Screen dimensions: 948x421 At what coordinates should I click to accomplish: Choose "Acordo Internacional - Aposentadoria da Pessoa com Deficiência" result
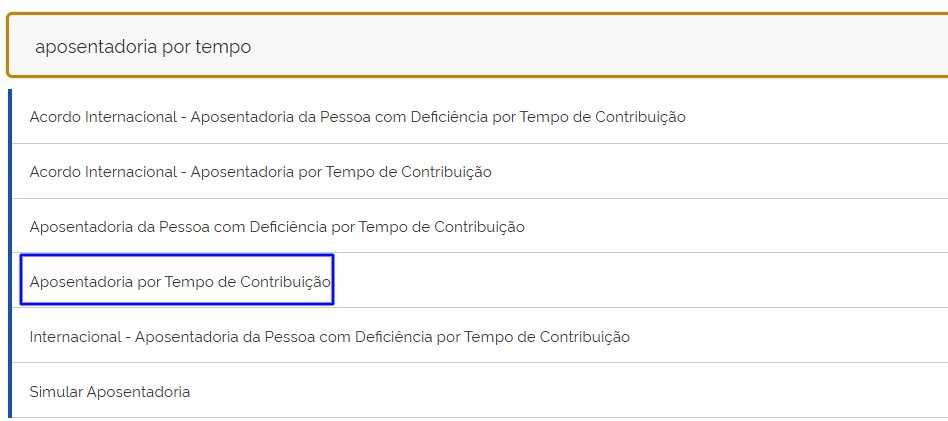[x=357, y=117]
